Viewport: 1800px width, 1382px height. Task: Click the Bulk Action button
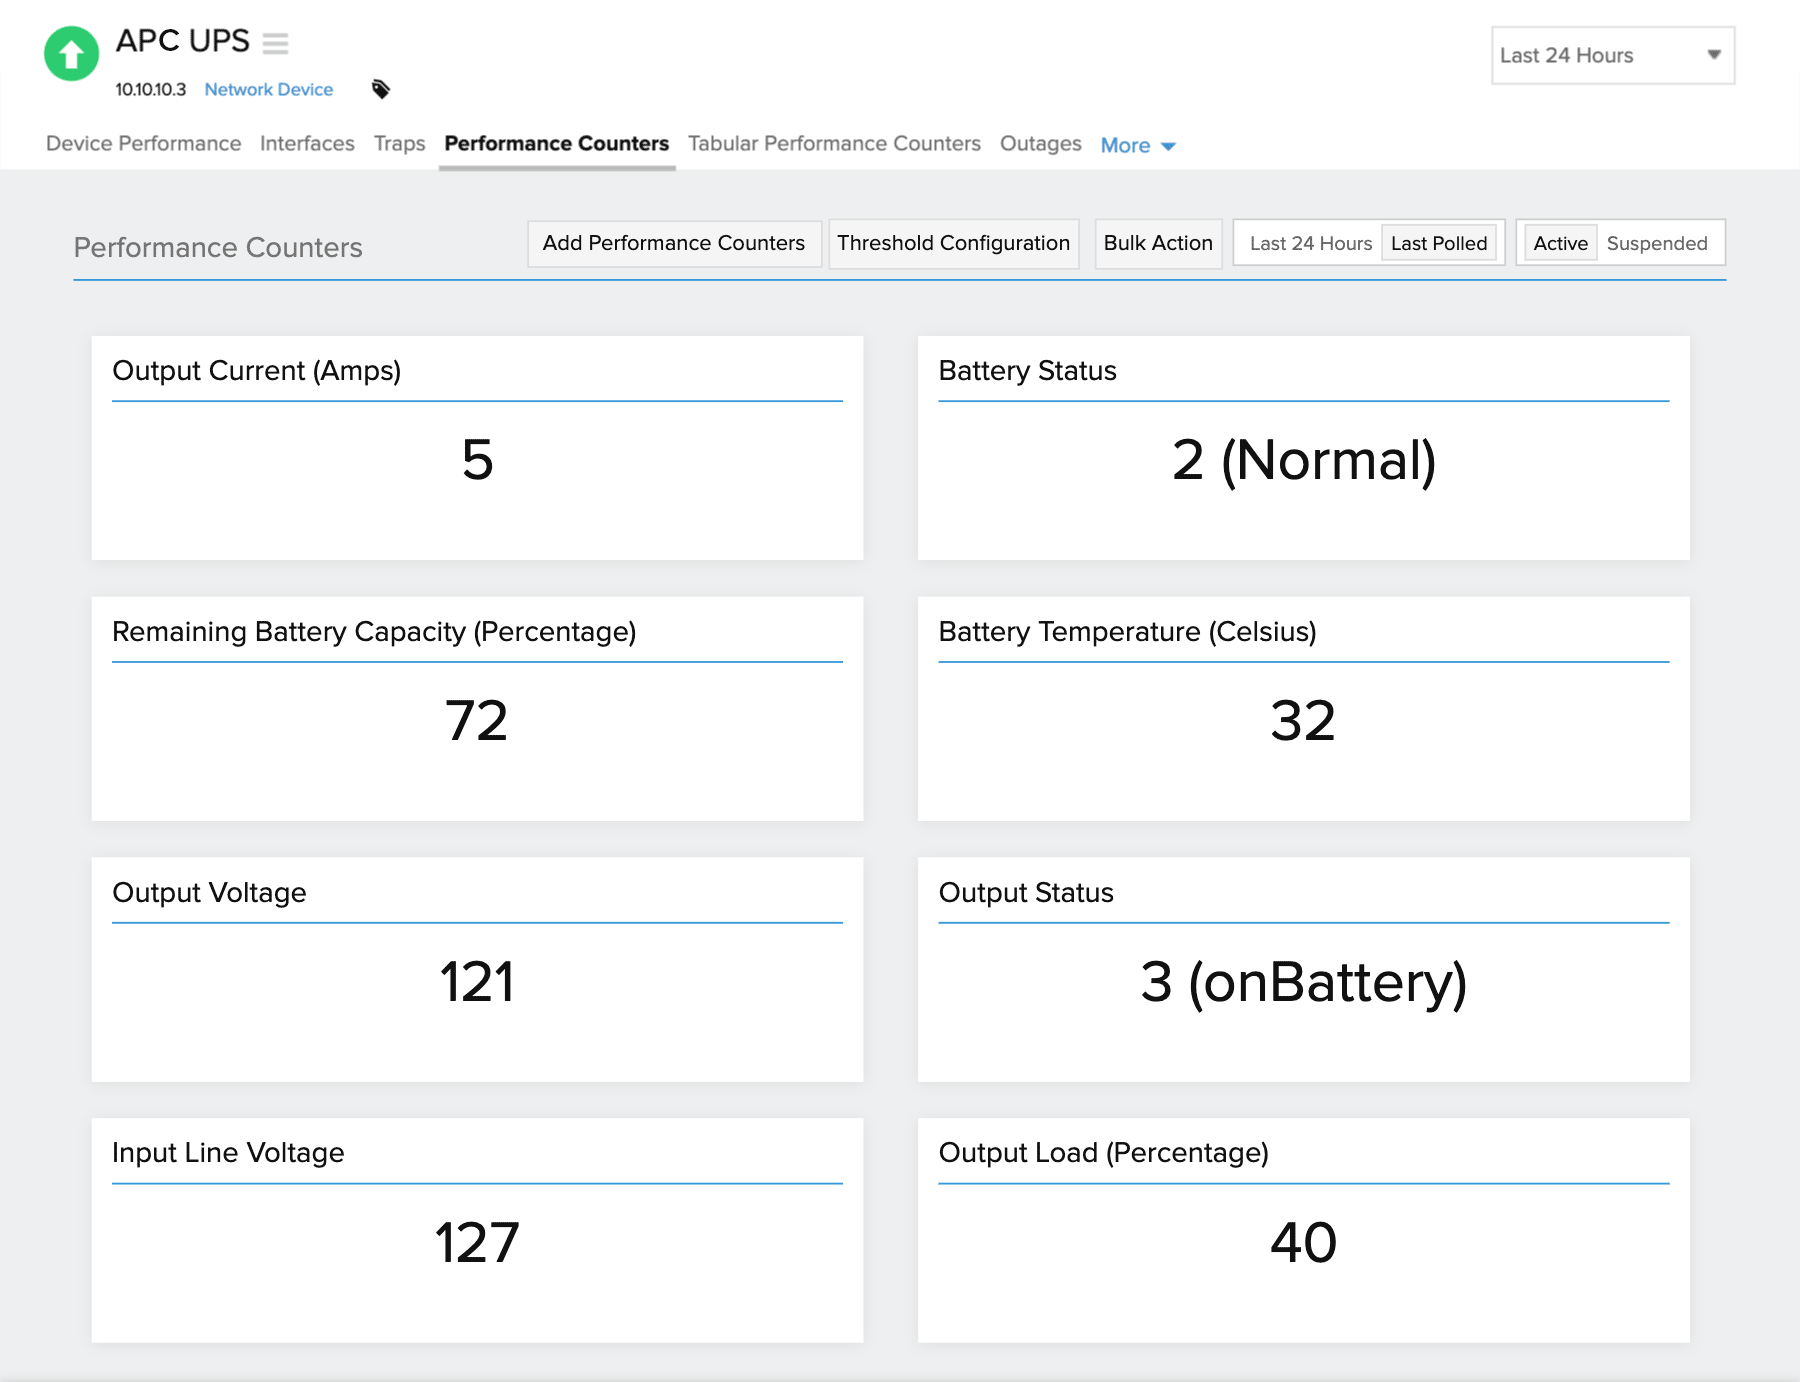[1157, 243]
